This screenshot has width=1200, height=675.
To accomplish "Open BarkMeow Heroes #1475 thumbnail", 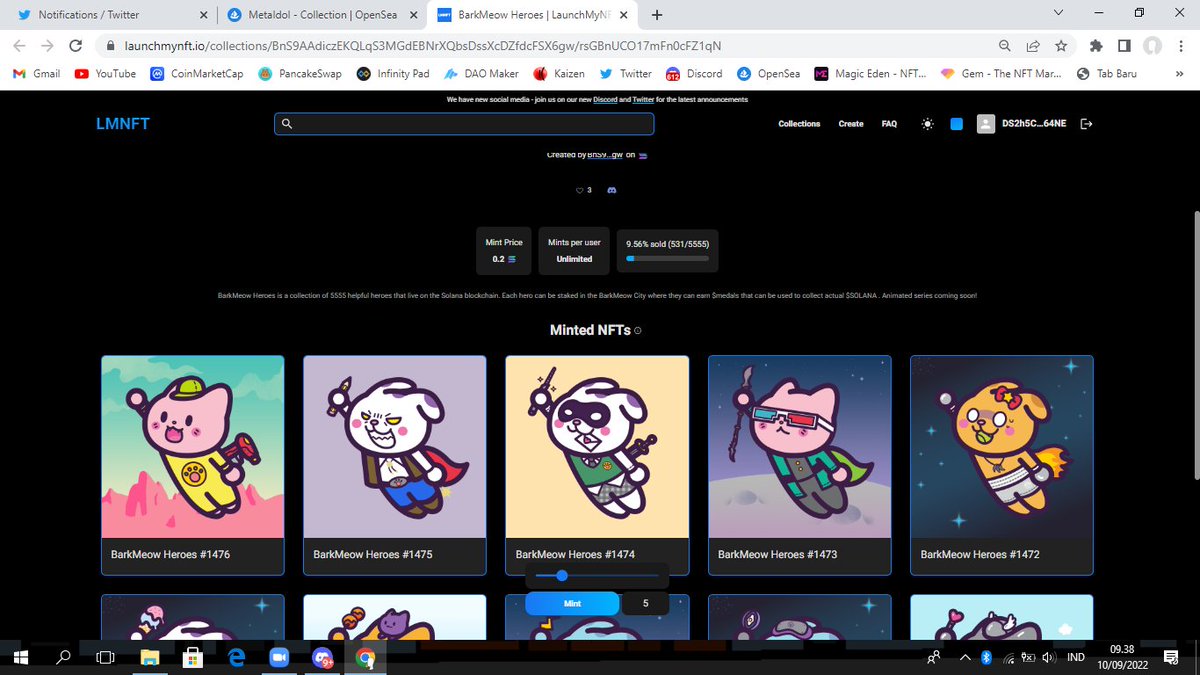I will (395, 447).
